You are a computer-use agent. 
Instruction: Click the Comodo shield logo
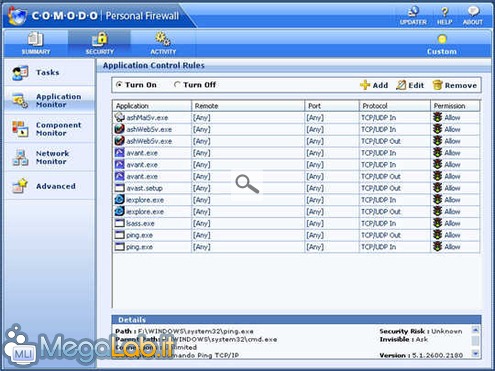click(17, 16)
